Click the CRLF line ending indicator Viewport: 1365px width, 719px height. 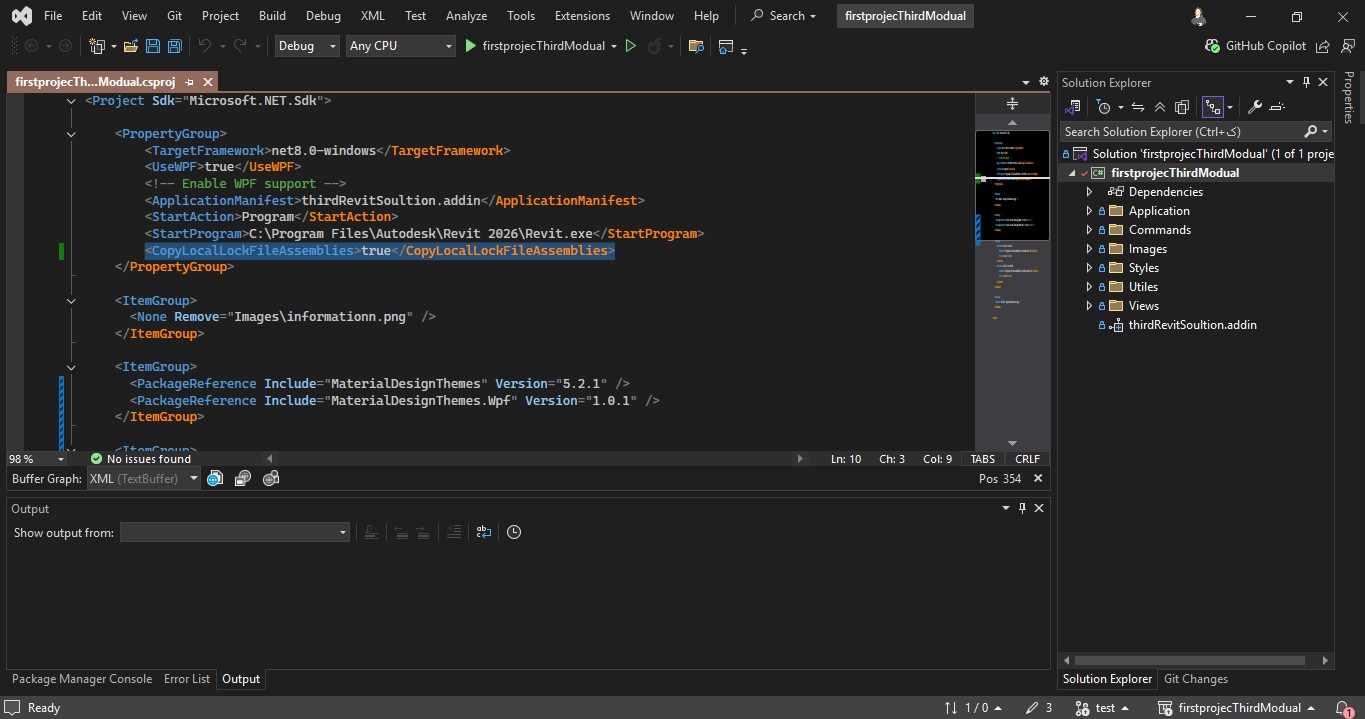[x=1027, y=459]
